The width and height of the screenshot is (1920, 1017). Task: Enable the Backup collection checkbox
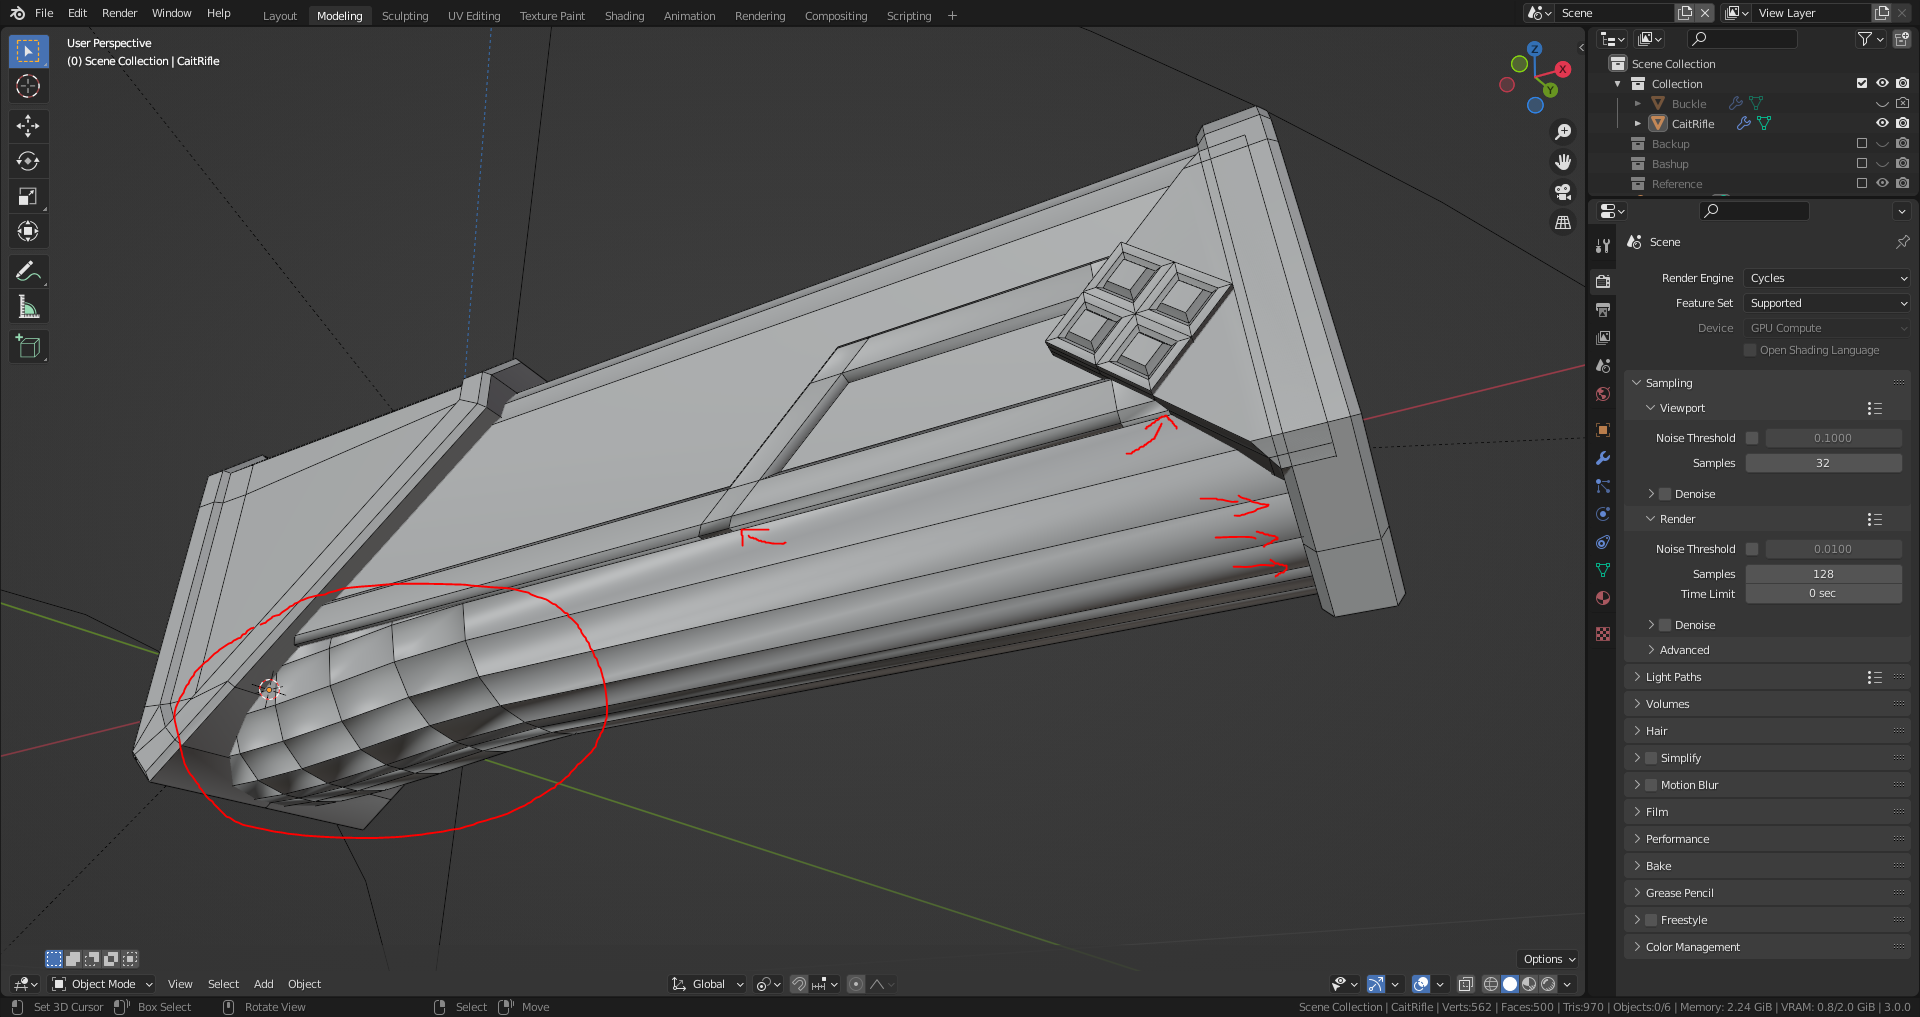point(1862,143)
